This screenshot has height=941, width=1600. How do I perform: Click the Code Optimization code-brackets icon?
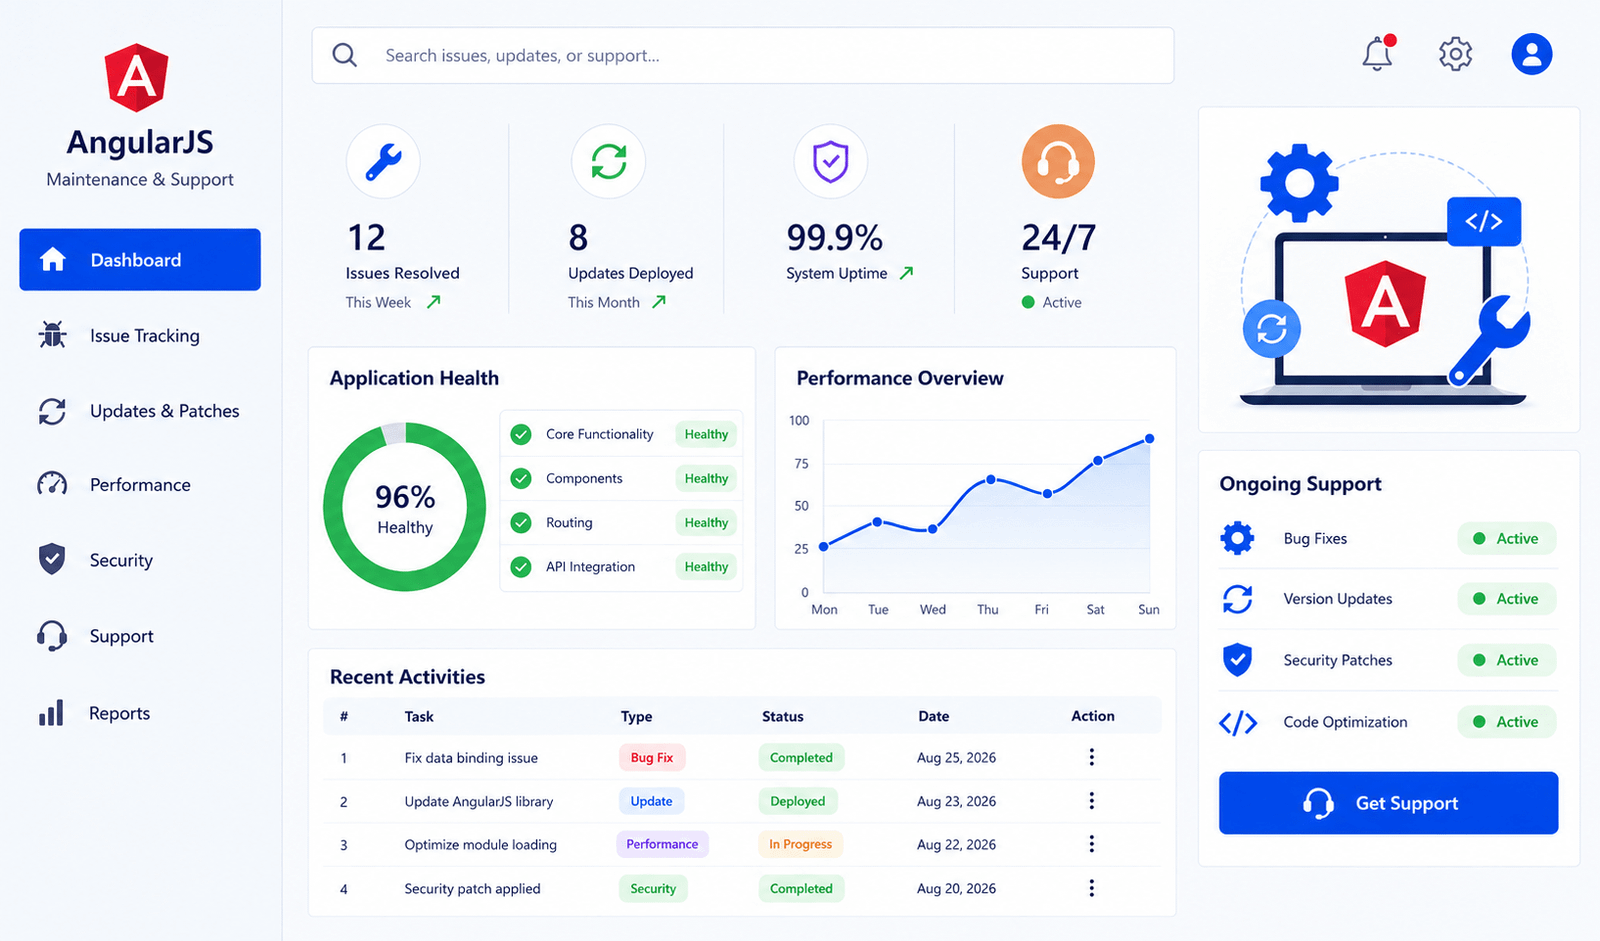(1238, 722)
